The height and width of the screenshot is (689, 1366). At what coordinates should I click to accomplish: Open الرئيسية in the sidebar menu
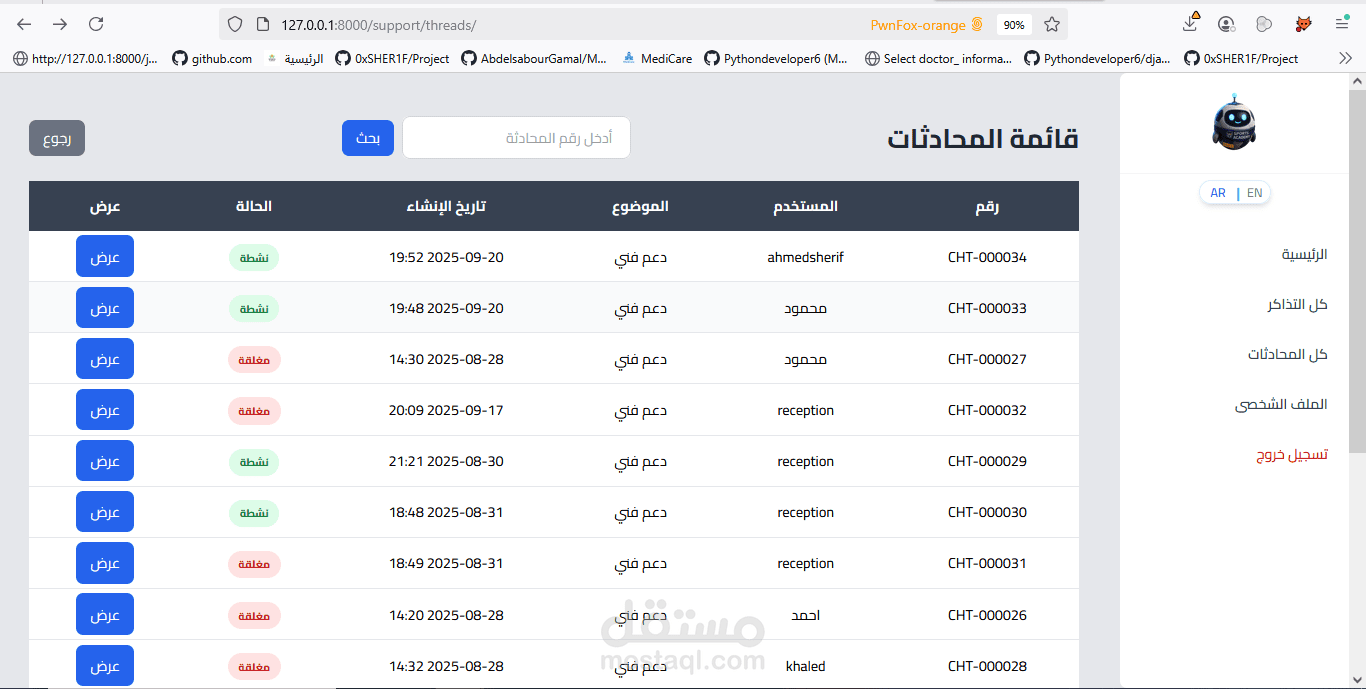tap(1304, 254)
